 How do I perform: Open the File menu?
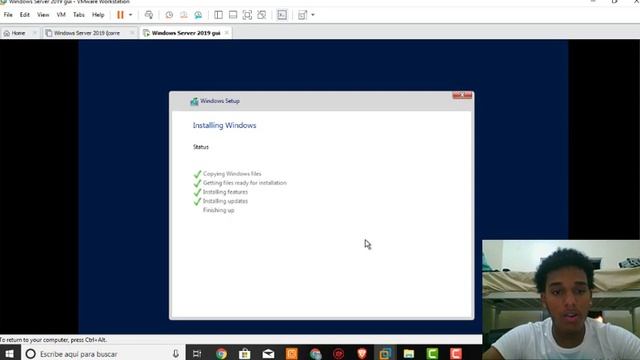[x=8, y=15]
